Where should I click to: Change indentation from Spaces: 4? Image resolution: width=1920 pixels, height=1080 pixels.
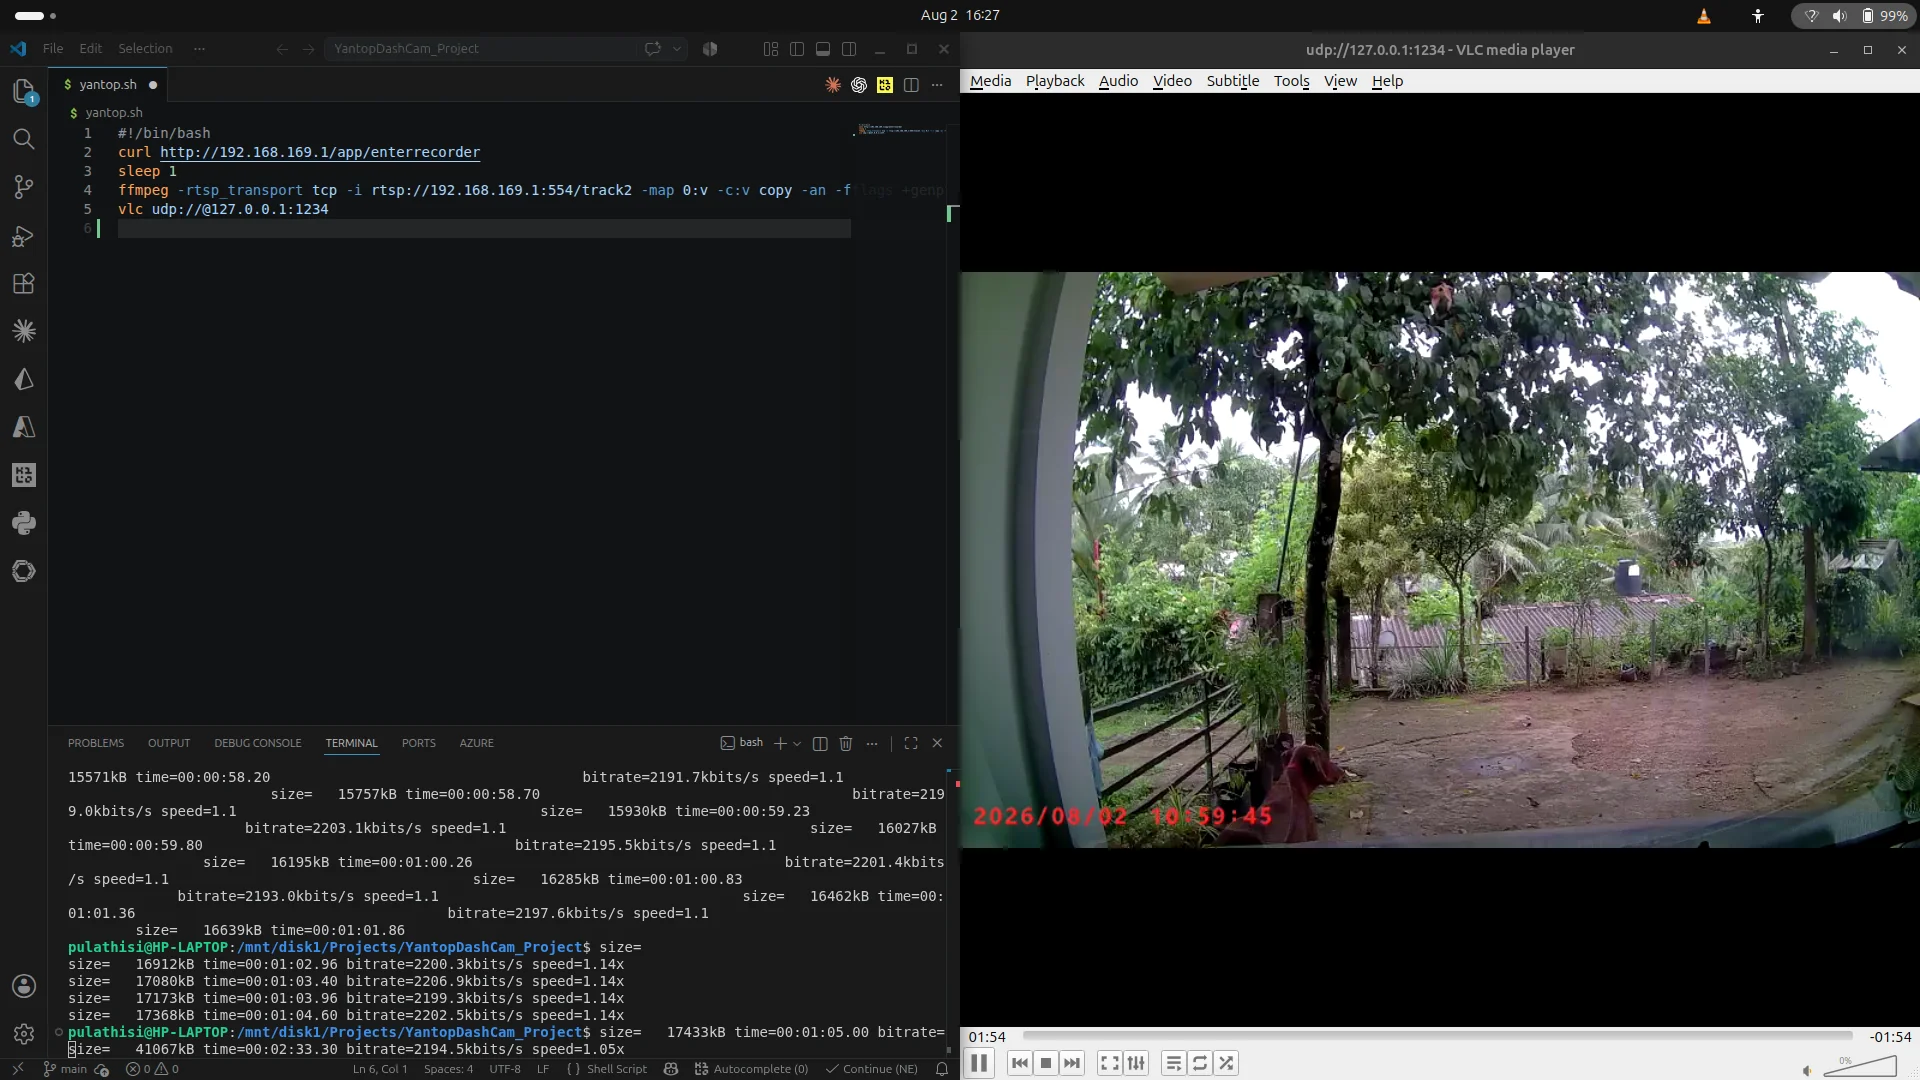coord(448,1069)
